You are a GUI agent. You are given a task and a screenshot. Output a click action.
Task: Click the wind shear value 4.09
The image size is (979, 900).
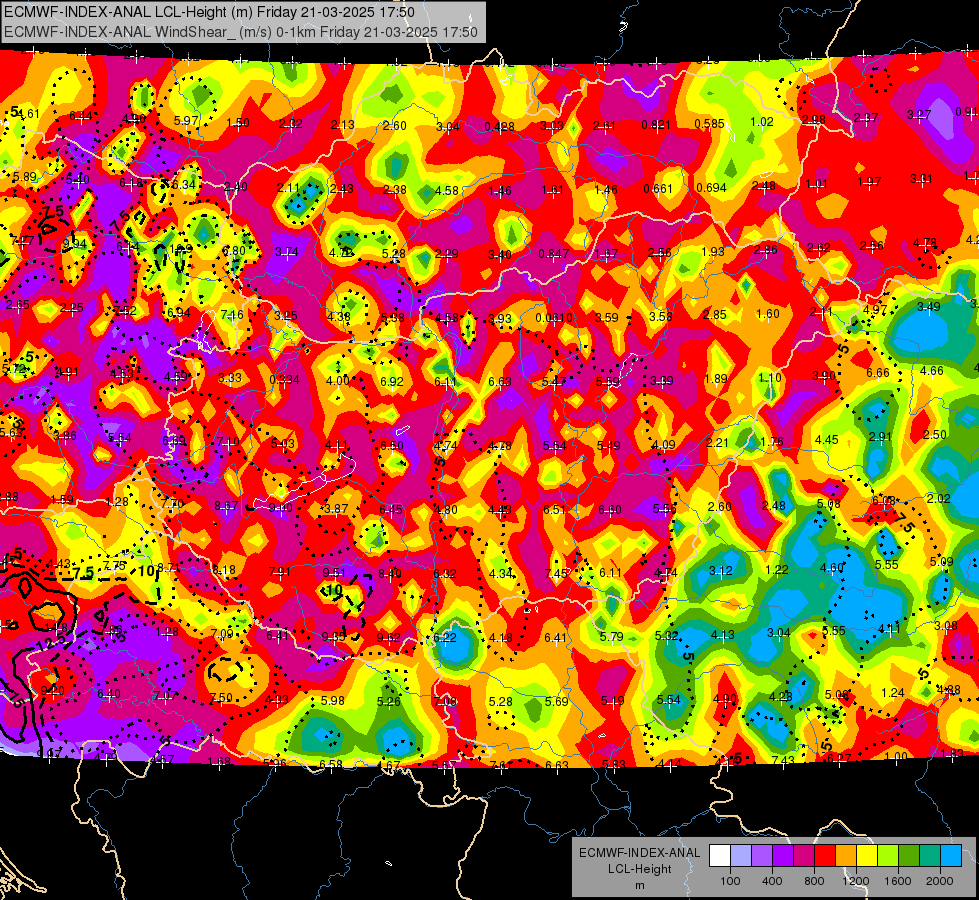[x=663, y=445]
